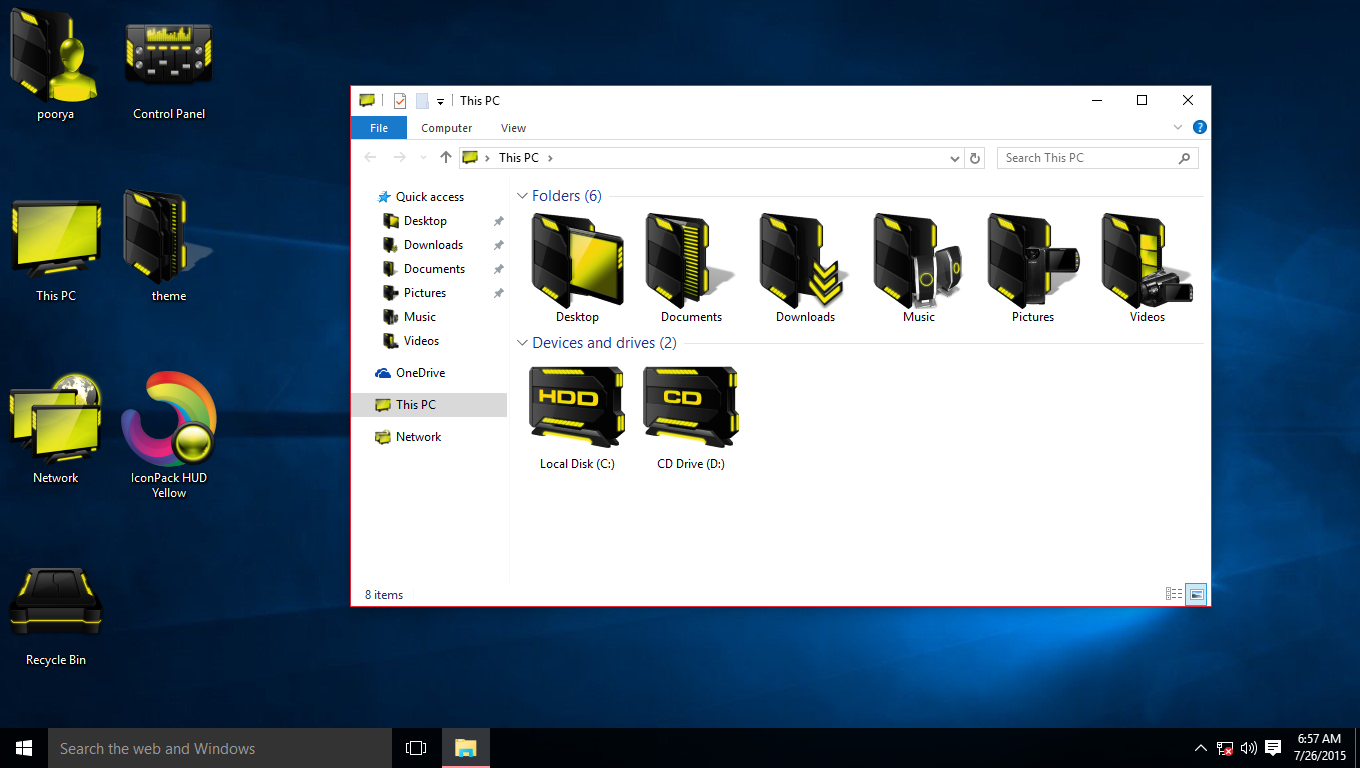Click the search This PC field
This screenshot has width=1360, height=768.
[1090, 158]
